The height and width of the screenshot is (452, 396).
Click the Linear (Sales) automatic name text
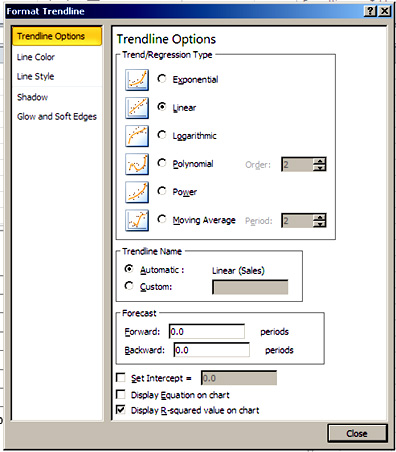click(x=238, y=270)
